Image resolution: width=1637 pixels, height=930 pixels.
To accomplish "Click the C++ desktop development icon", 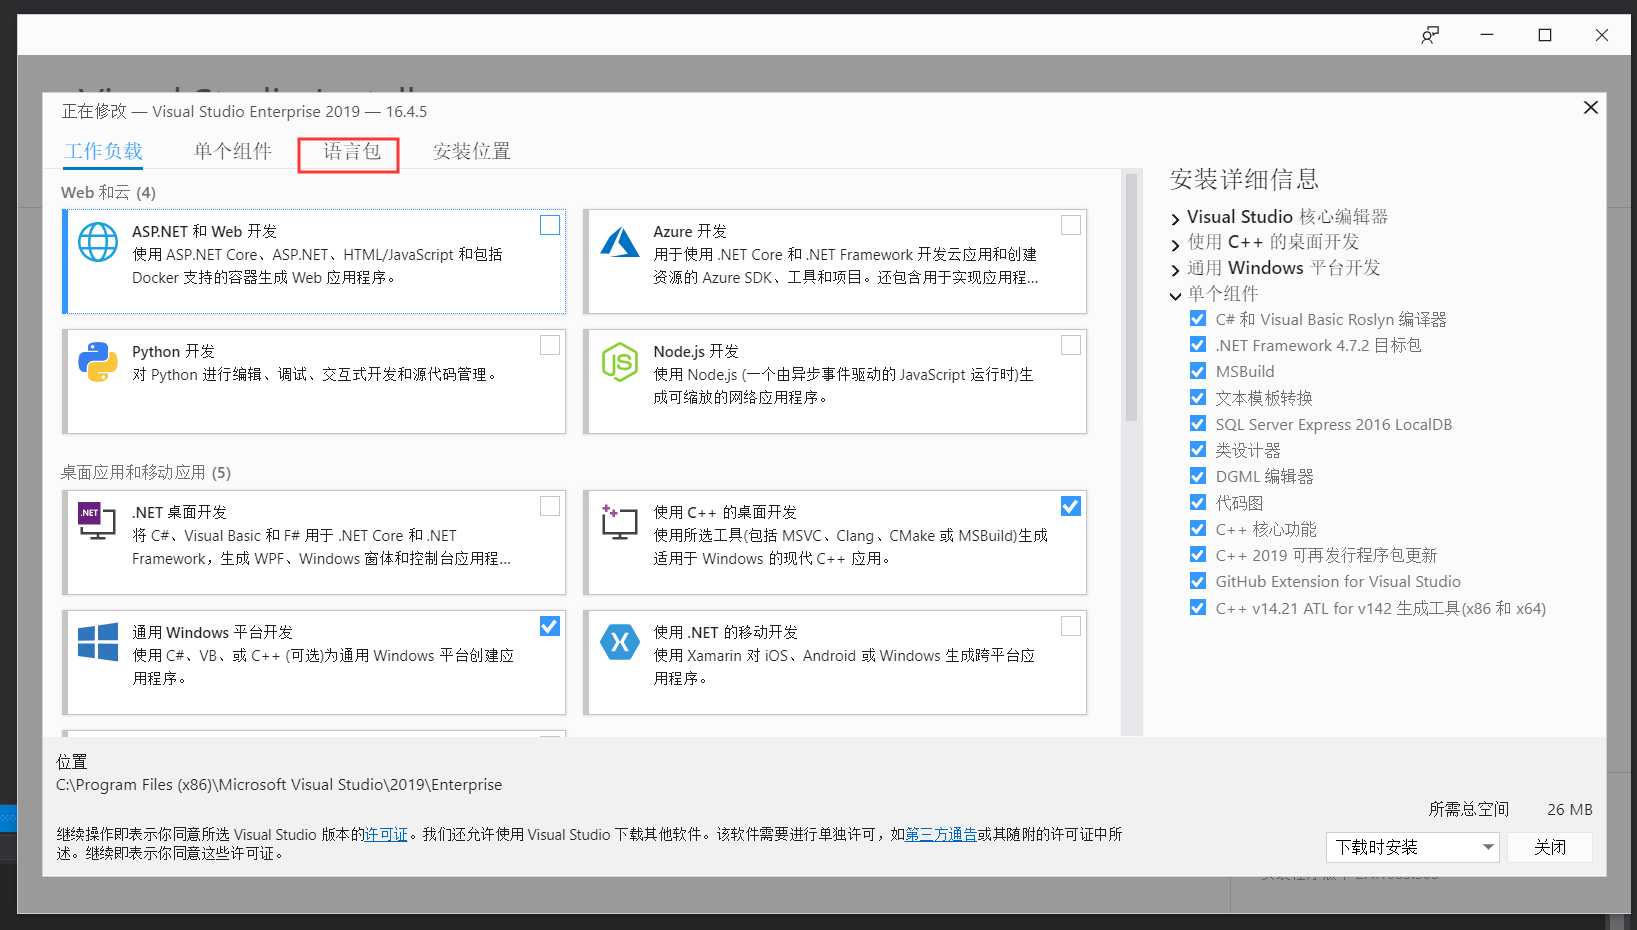I will [x=620, y=522].
